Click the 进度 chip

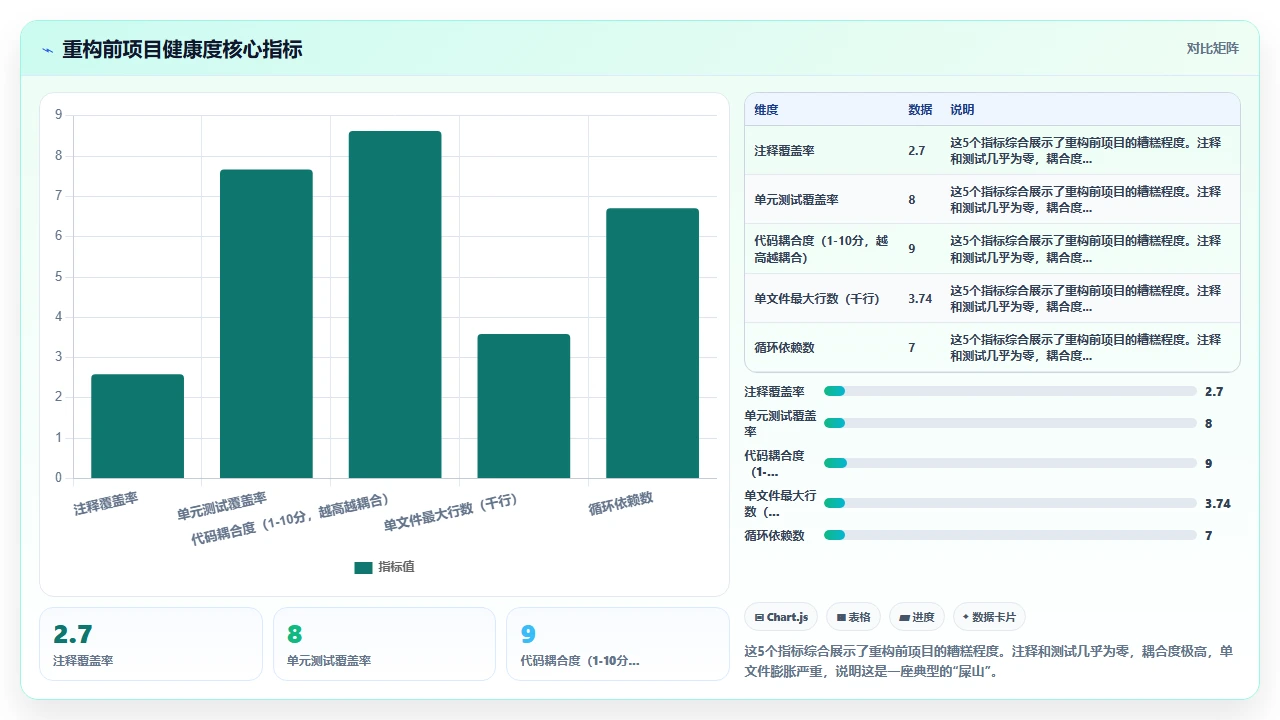[x=917, y=617]
